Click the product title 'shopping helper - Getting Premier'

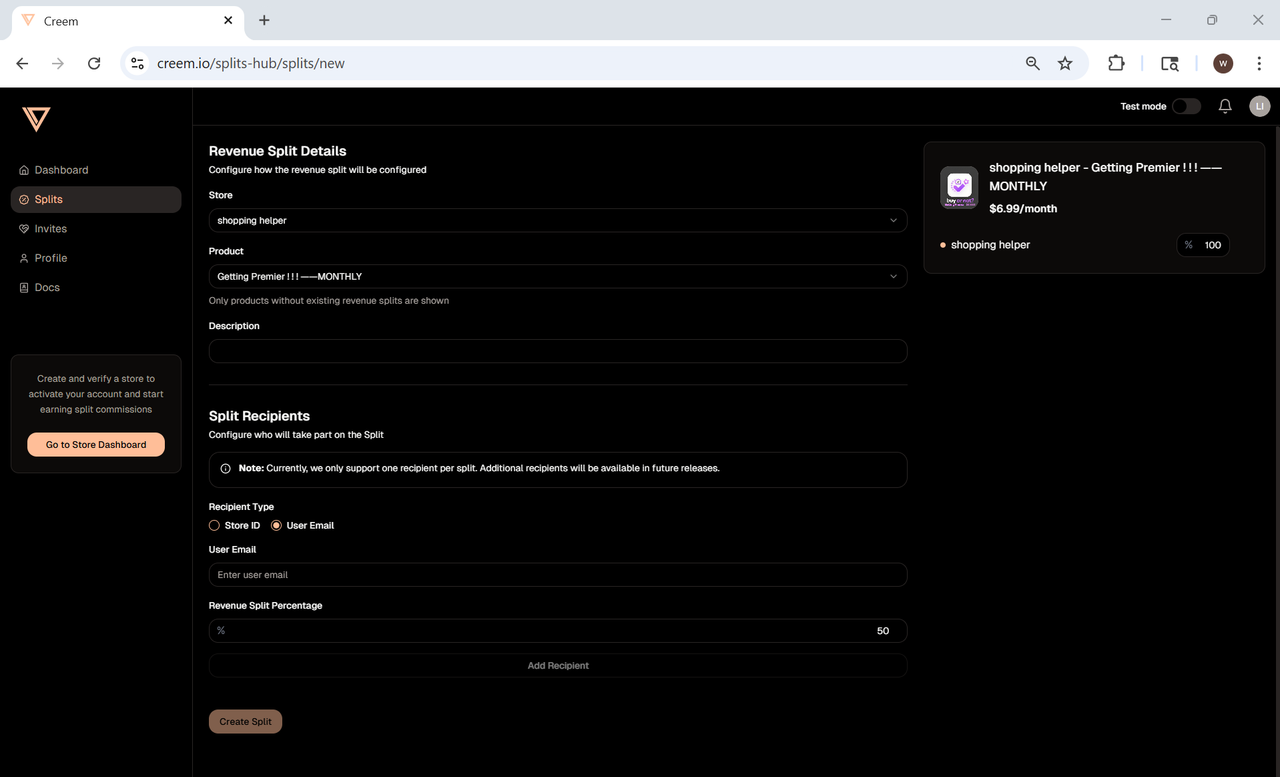(1105, 177)
